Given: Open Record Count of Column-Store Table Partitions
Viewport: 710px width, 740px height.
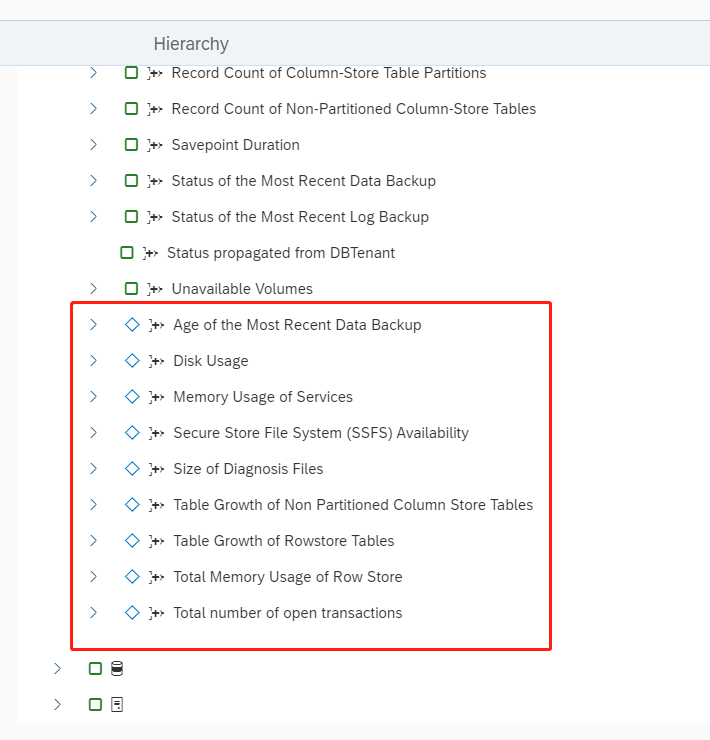Looking at the screenshot, I should point(329,73).
